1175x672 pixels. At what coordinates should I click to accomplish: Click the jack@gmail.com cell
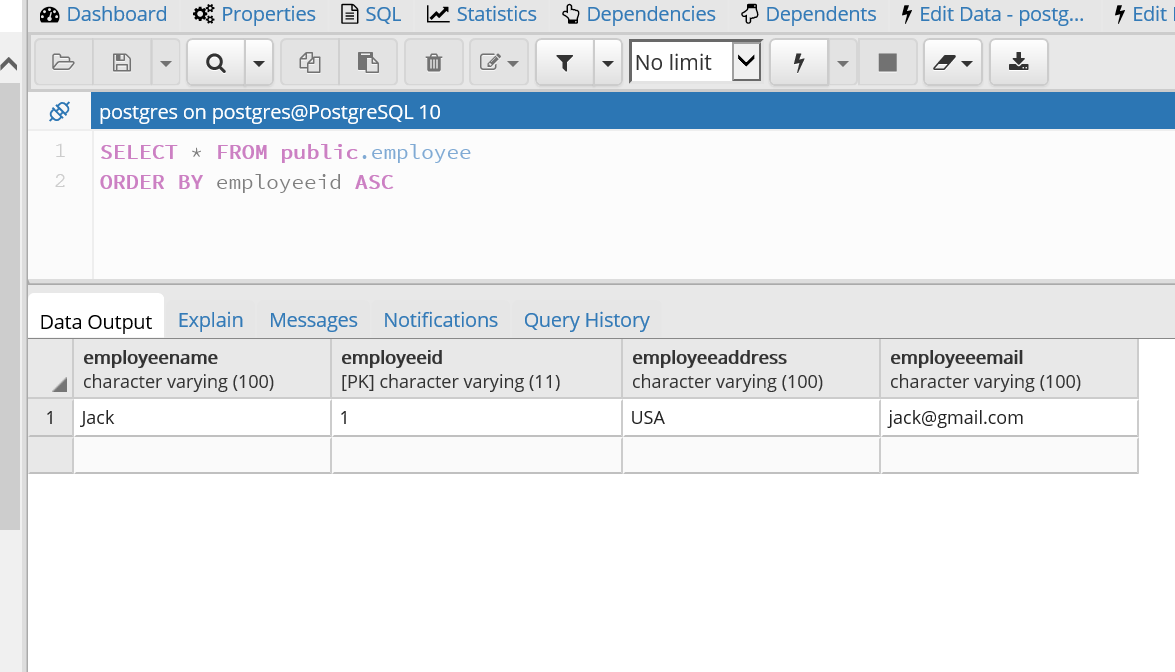pyautogui.click(x=1008, y=418)
